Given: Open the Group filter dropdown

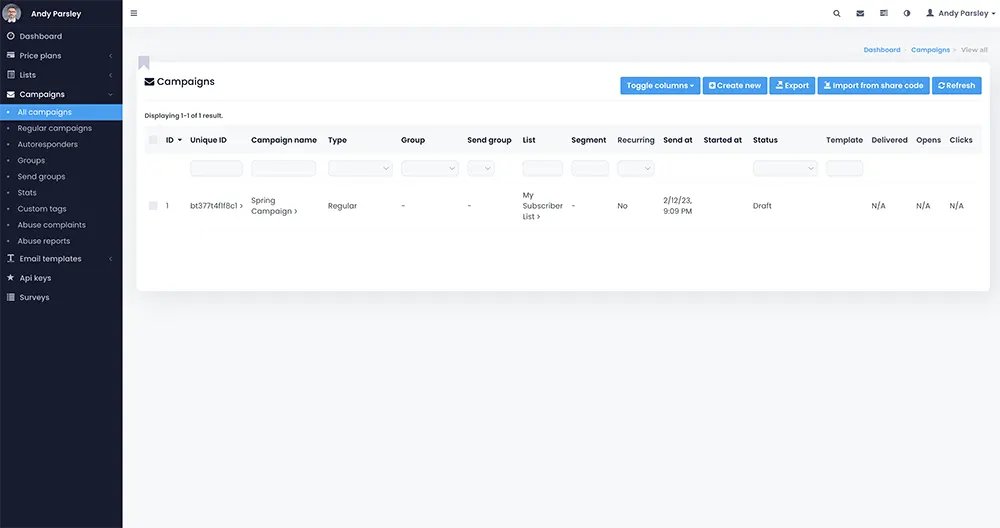Looking at the screenshot, I should pos(430,168).
